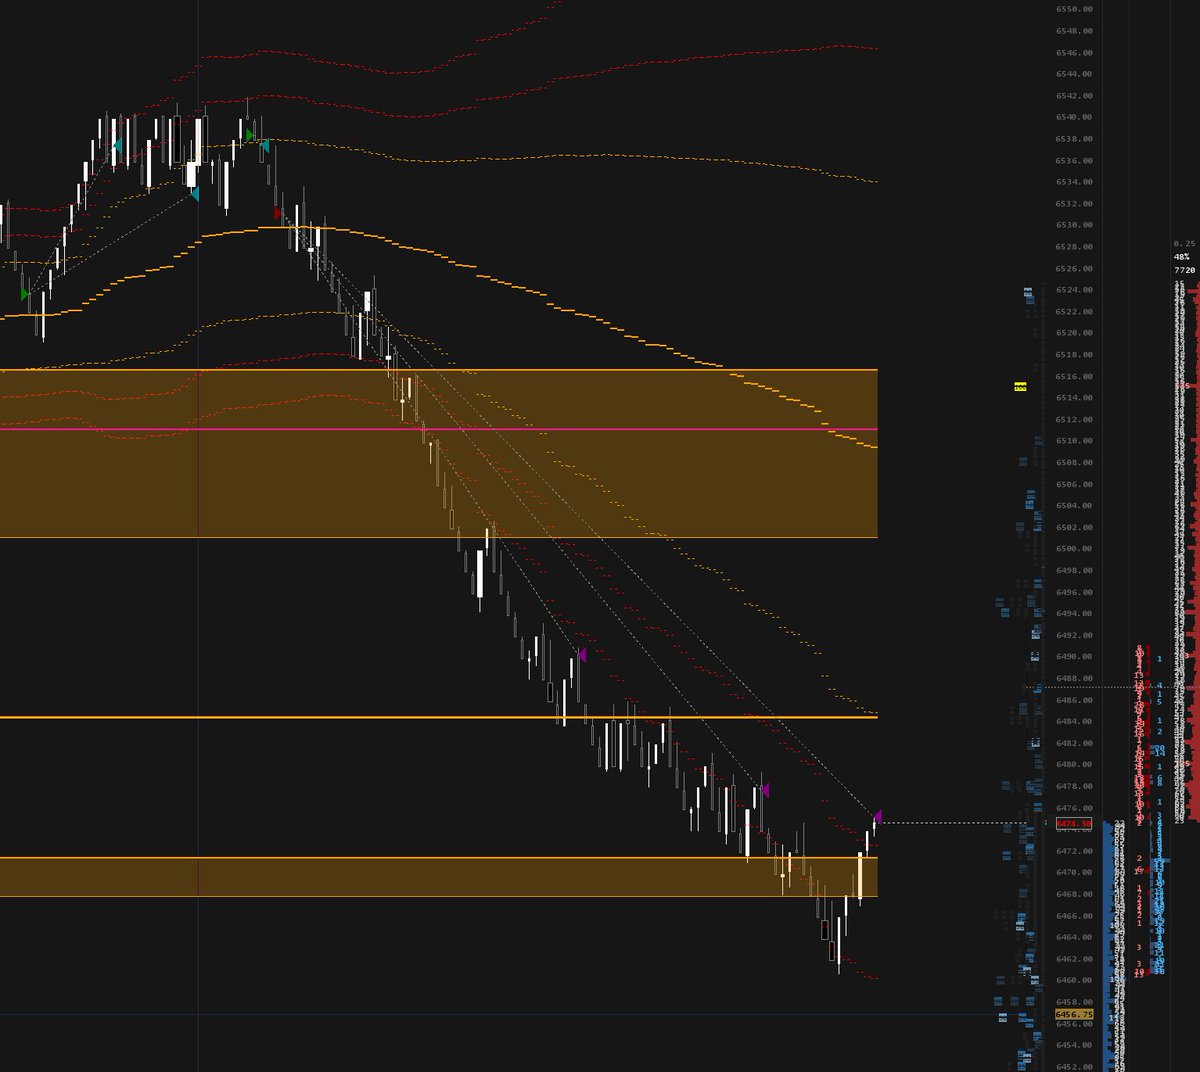Select the yellow highlighted tag near 6515

click(1021, 386)
